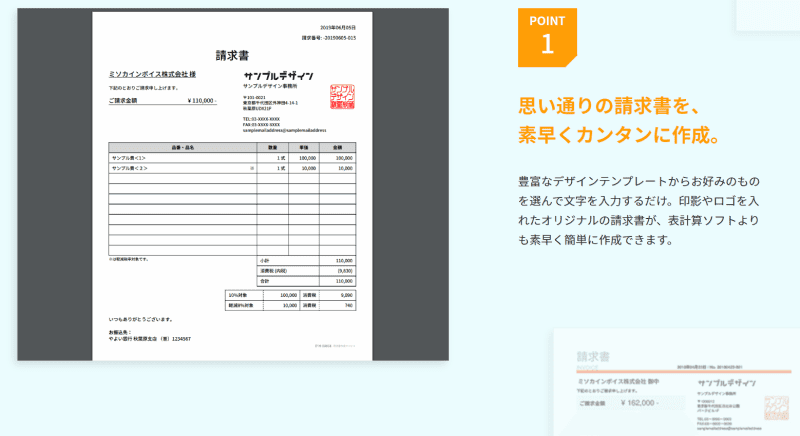Click the ¥110,000 amount
This screenshot has width=800, height=436.
(202, 100)
